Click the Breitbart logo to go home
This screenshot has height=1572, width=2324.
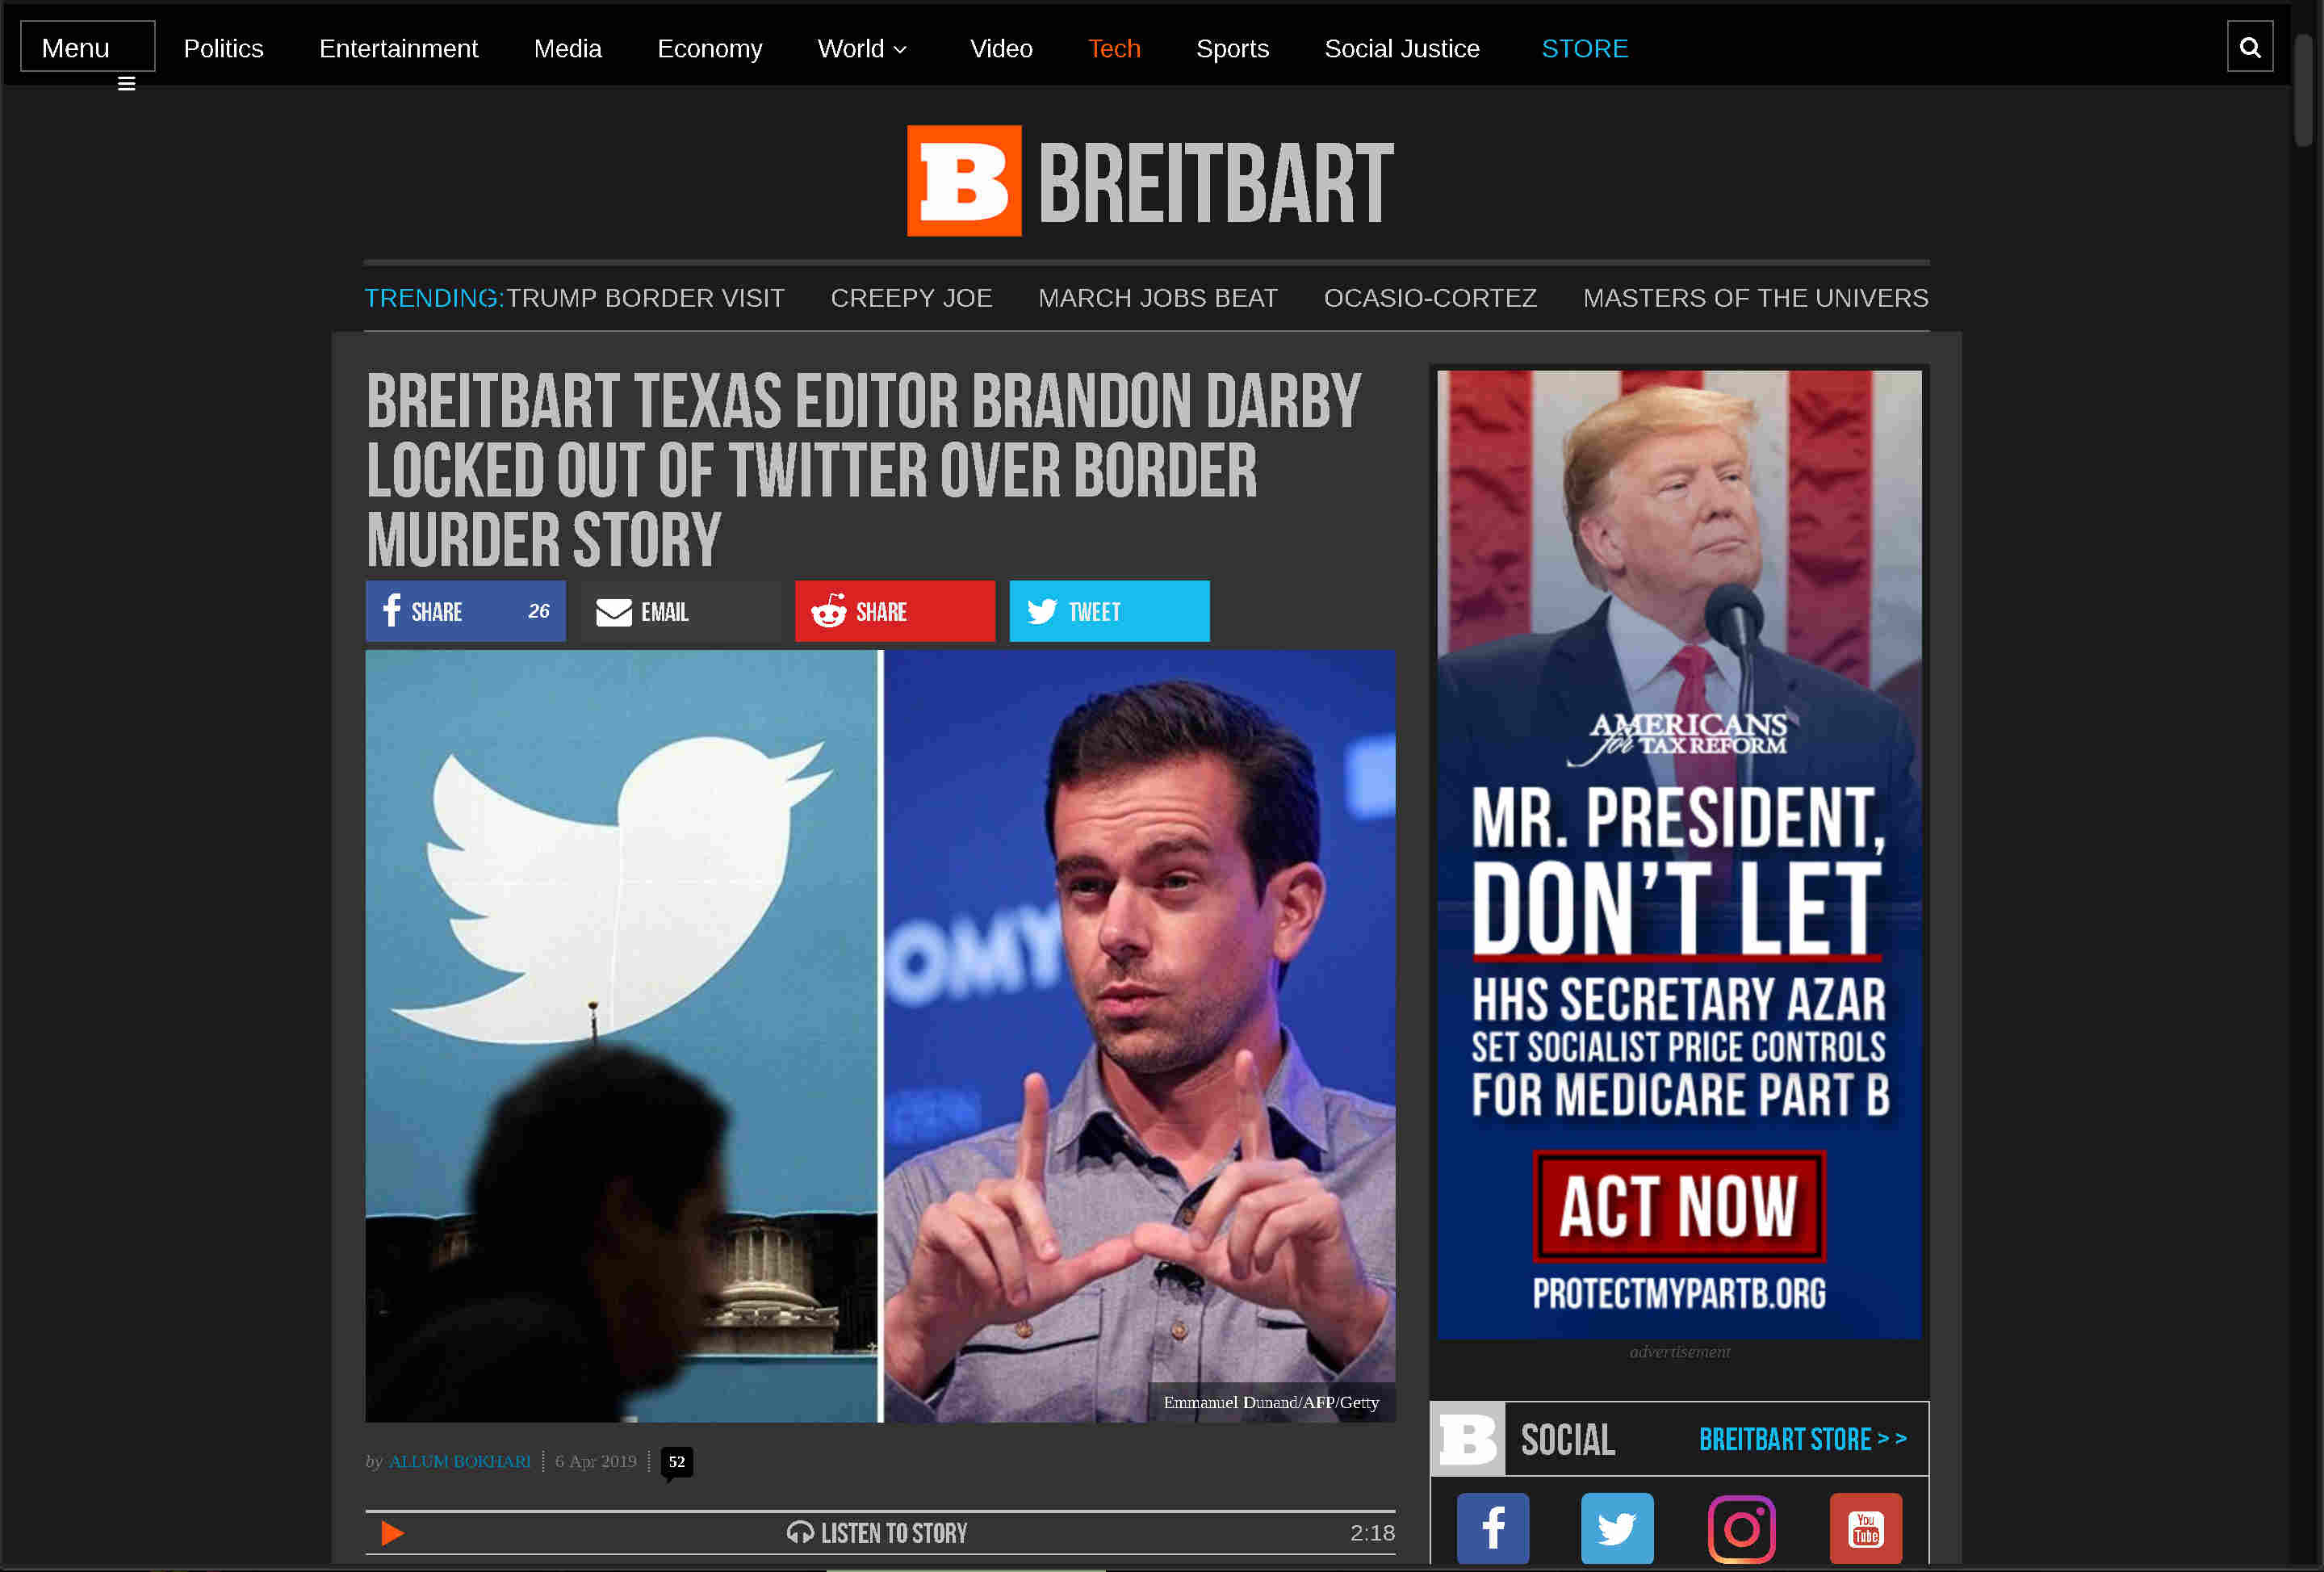[x=1148, y=180]
